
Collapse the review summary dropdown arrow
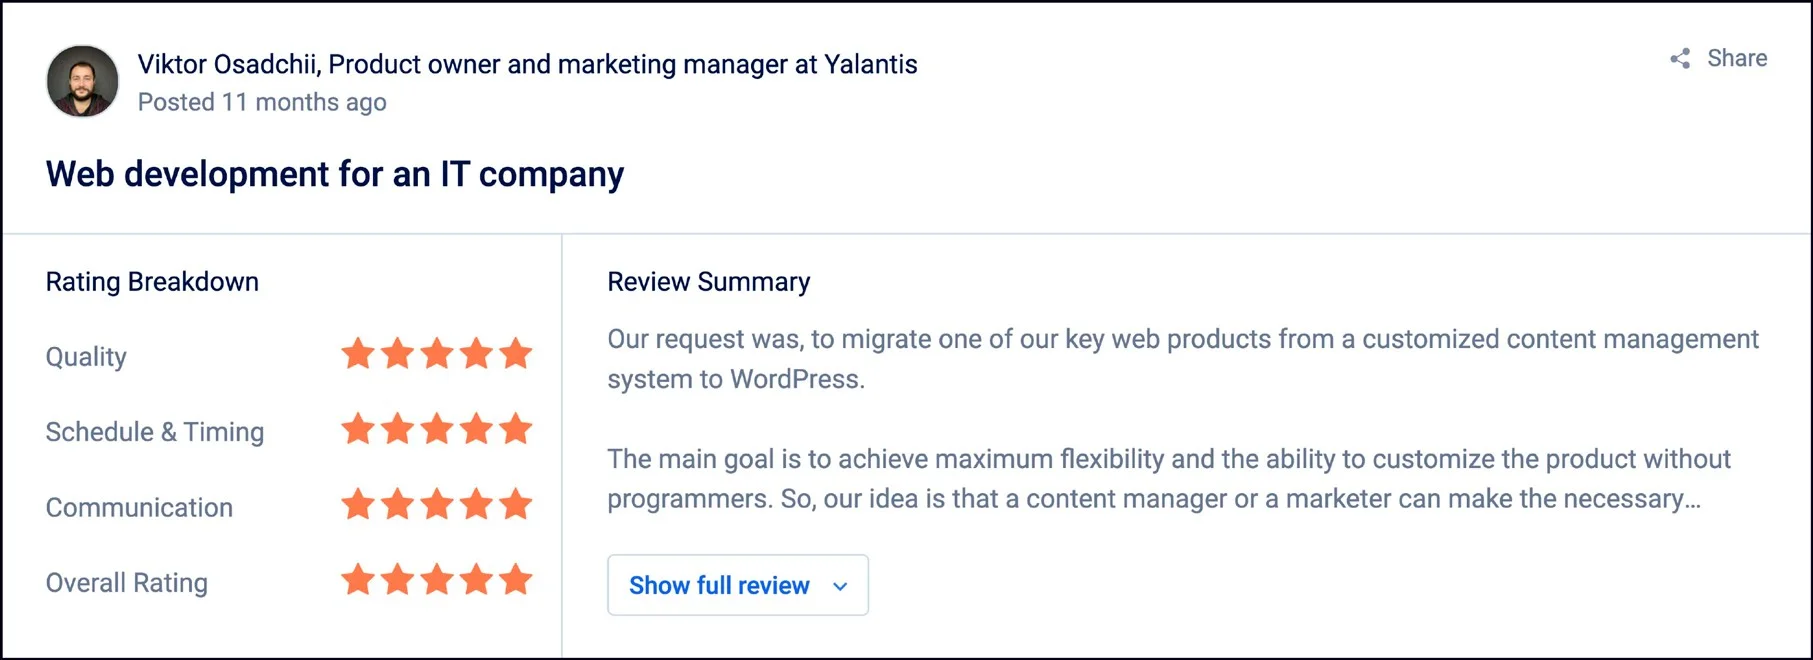pos(840,586)
